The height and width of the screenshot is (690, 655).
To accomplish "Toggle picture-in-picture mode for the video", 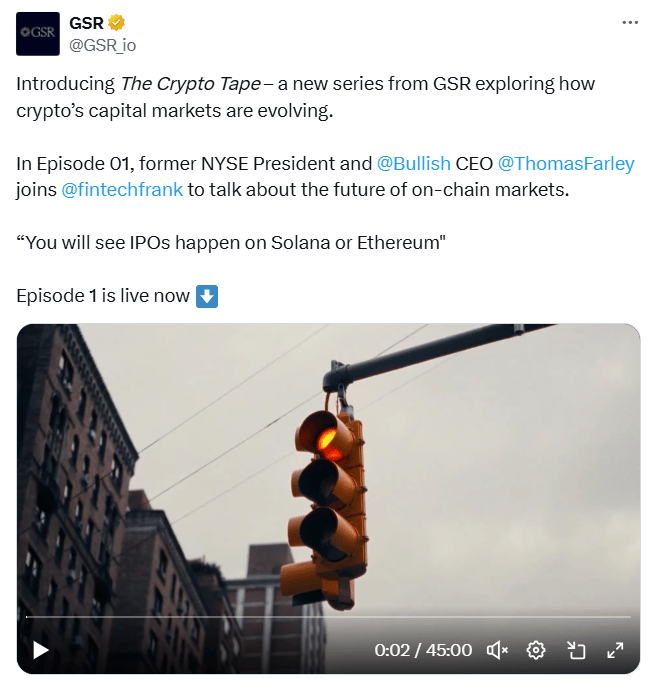I will (575, 650).
